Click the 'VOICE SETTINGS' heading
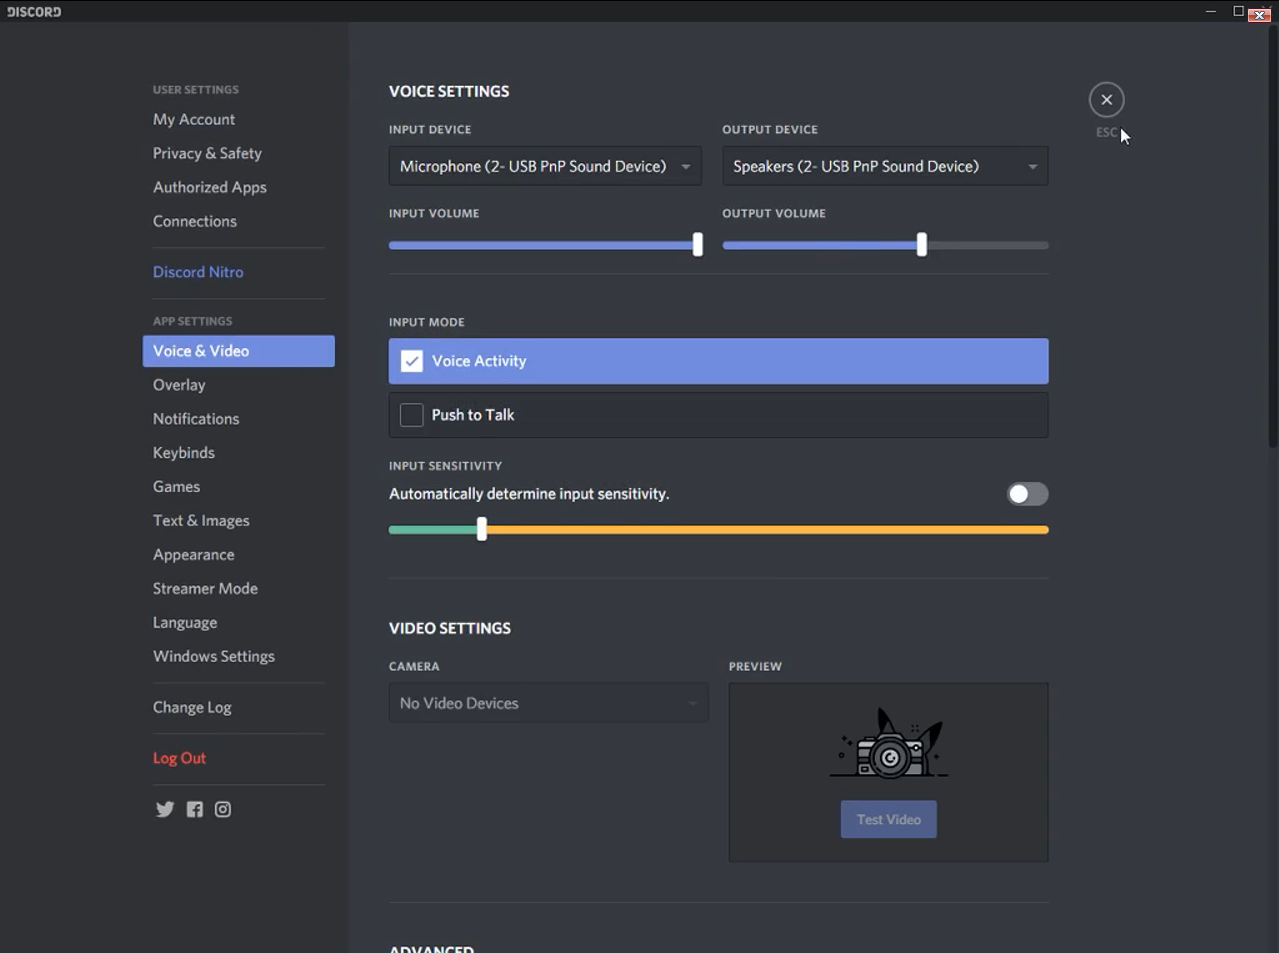This screenshot has width=1279, height=953. click(449, 91)
